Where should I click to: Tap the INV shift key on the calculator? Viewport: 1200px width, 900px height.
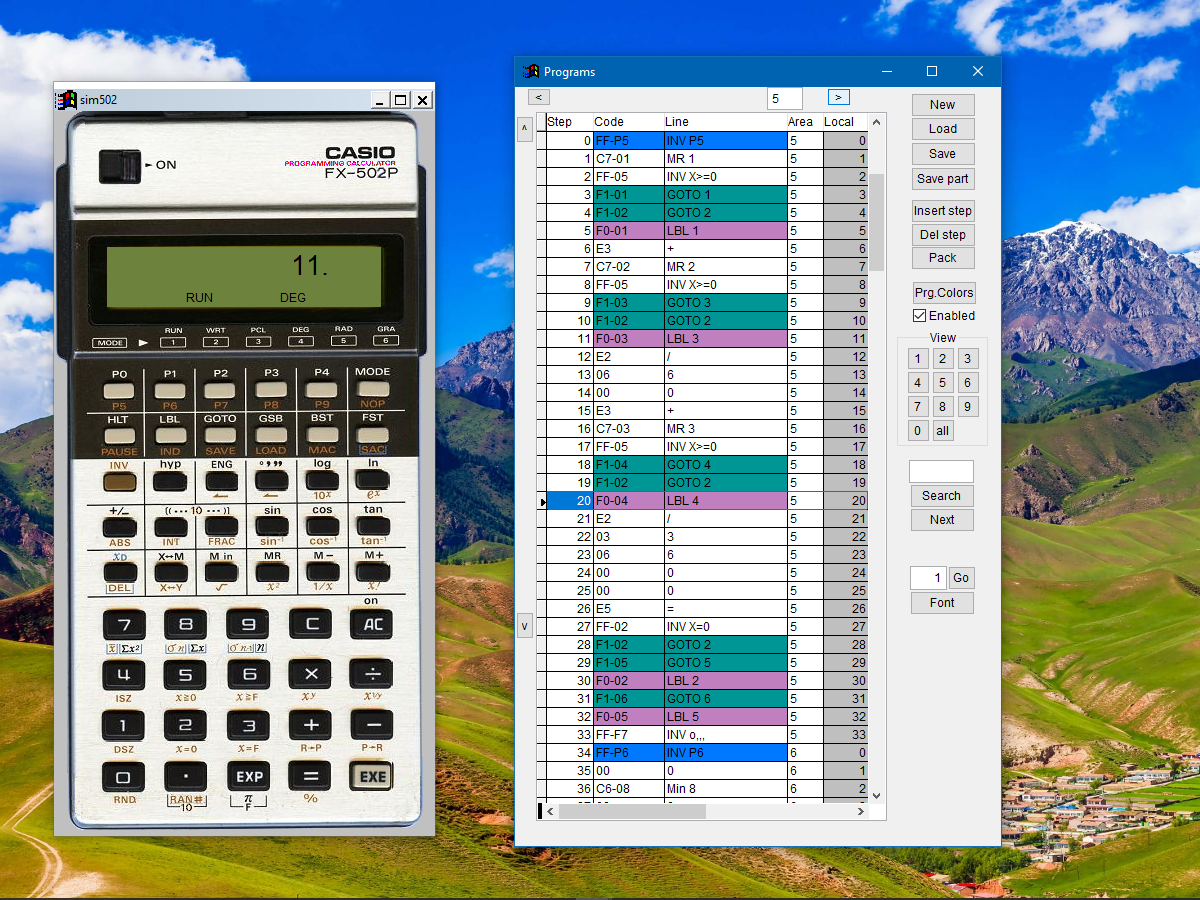(x=120, y=482)
